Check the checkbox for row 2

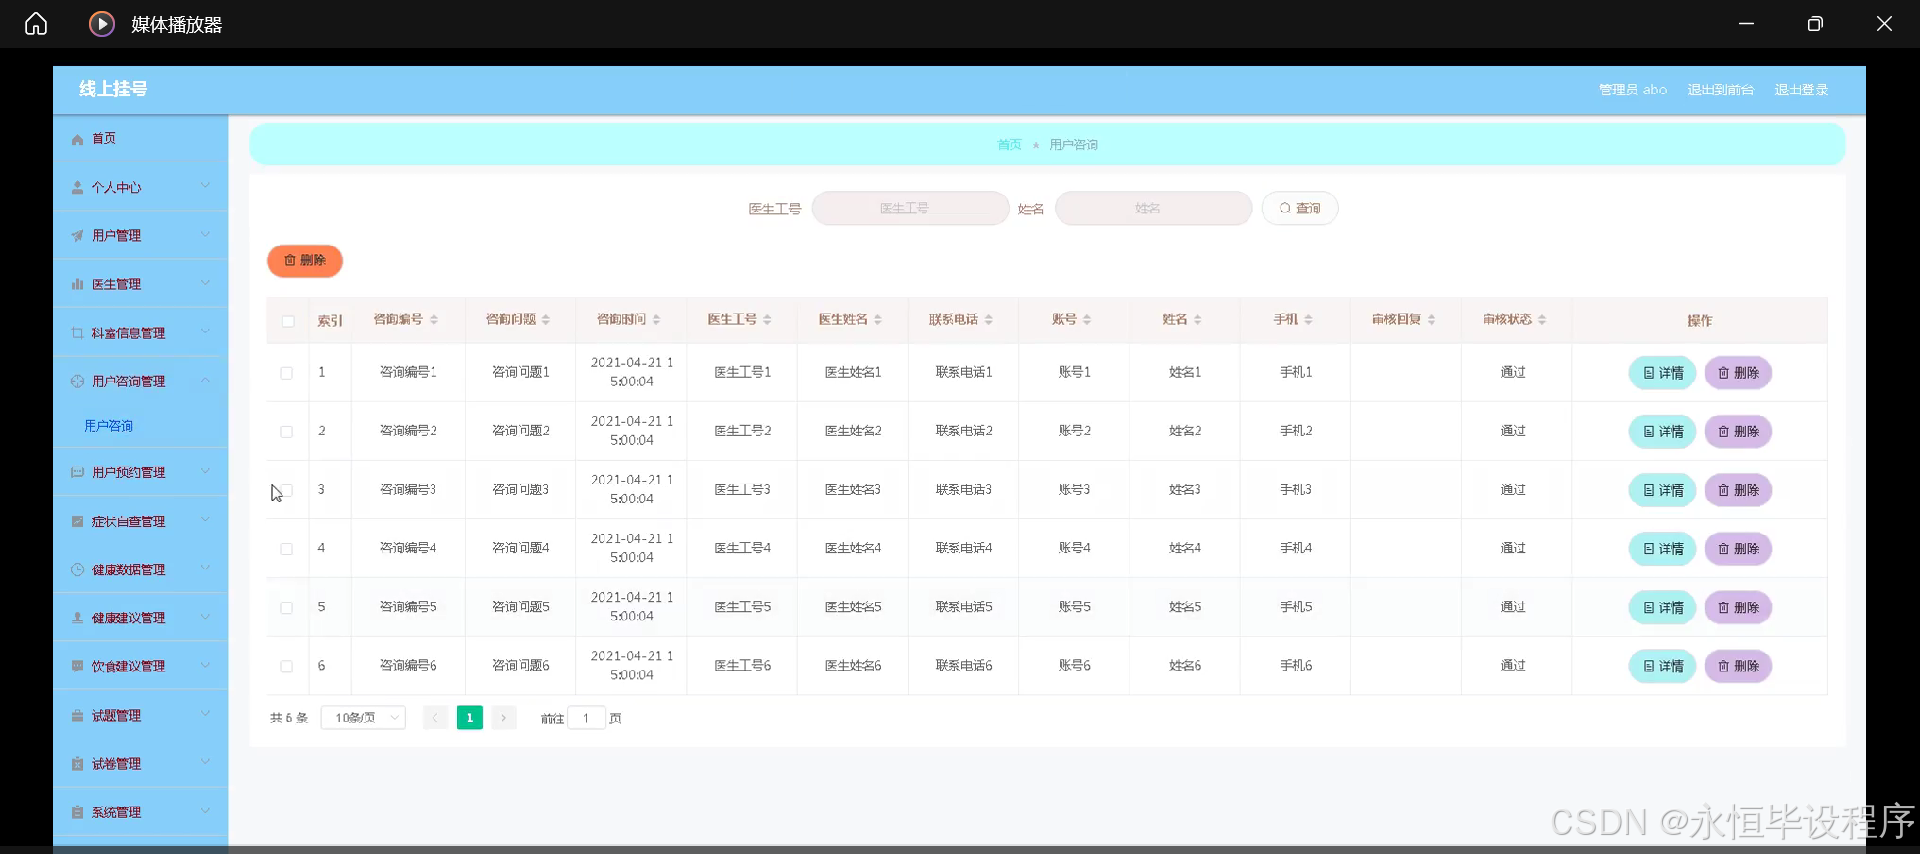click(287, 432)
